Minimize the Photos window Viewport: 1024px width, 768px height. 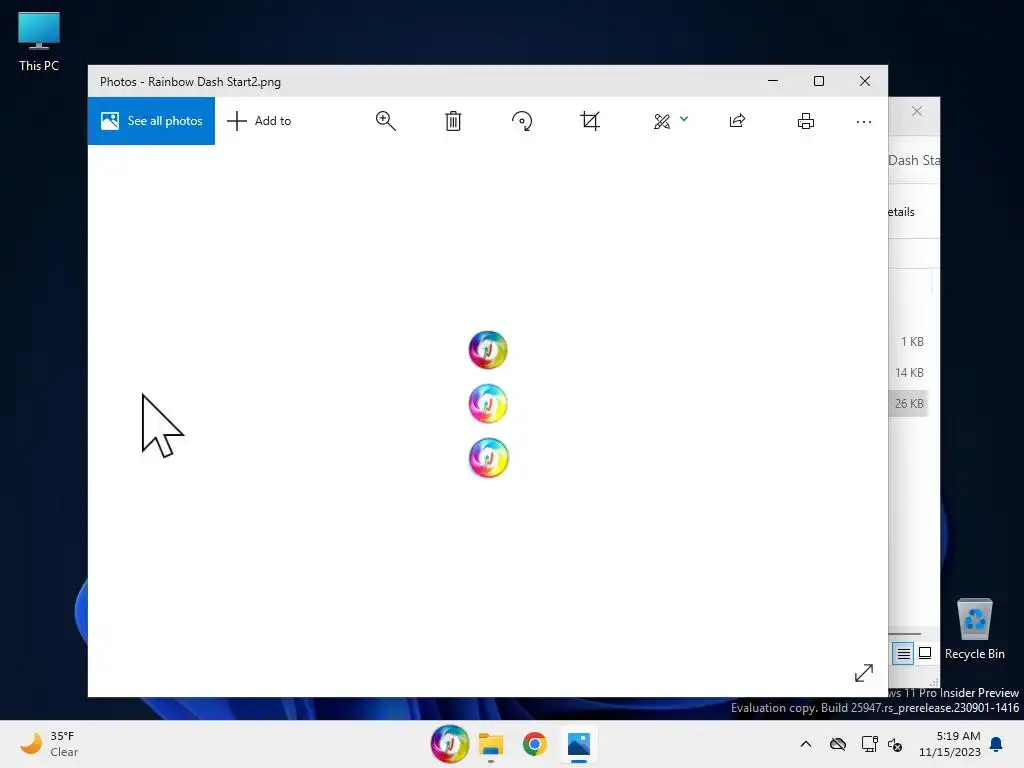[x=773, y=81]
